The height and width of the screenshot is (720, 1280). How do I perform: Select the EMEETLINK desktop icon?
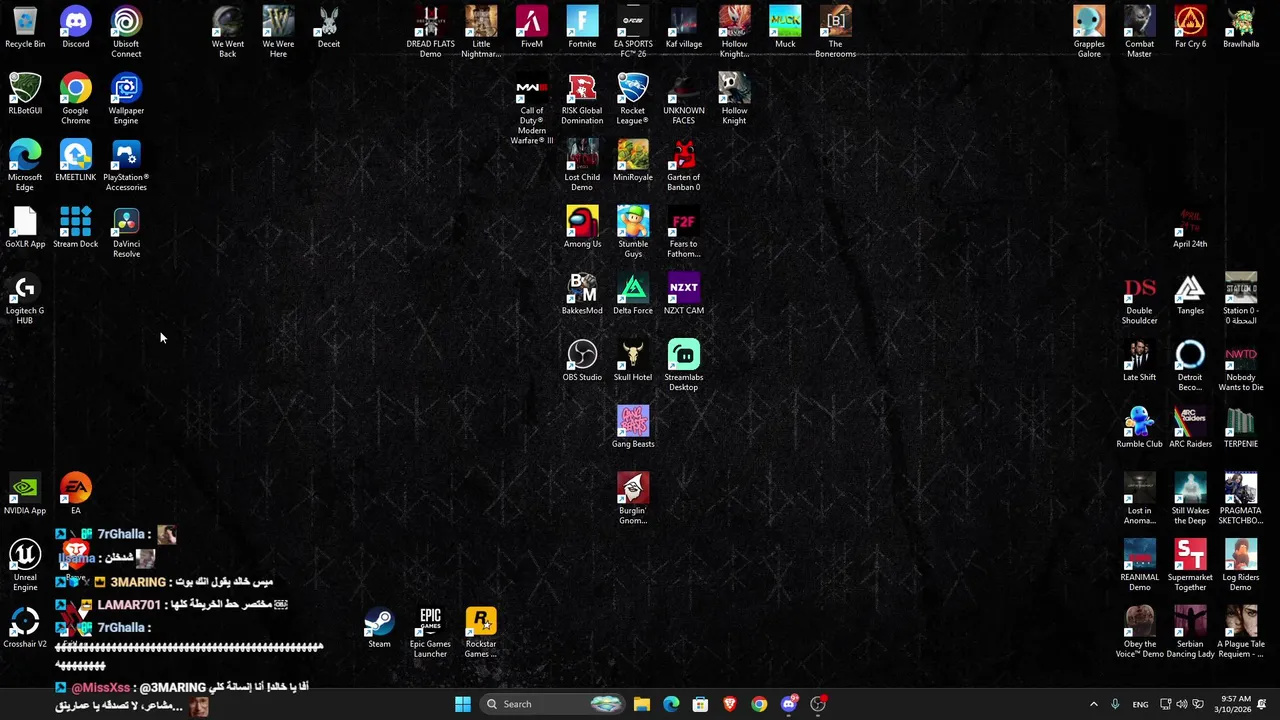(x=75, y=162)
